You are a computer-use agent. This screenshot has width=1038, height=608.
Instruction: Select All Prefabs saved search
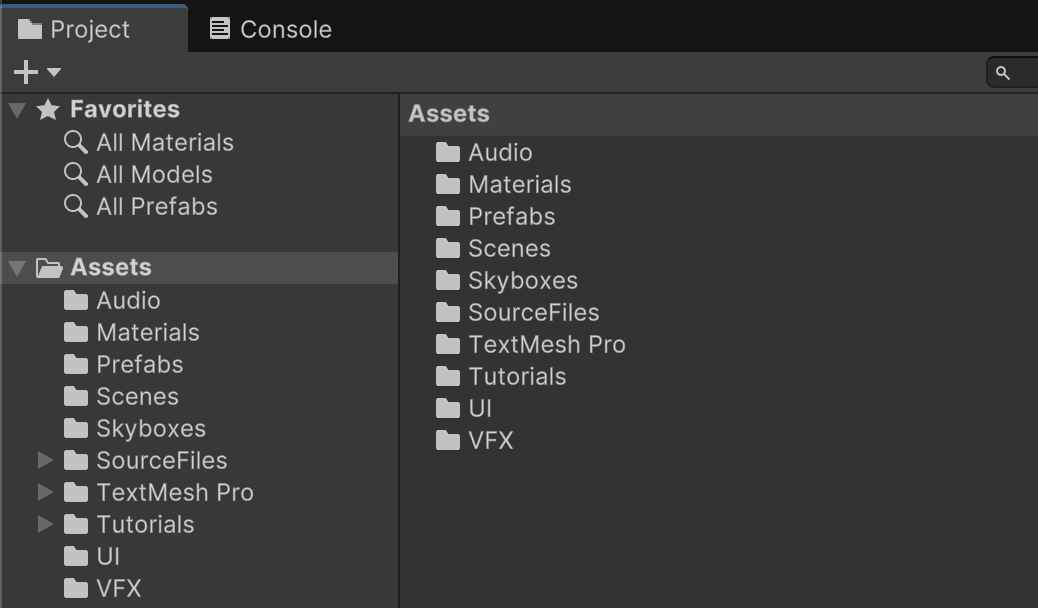point(140,207)
